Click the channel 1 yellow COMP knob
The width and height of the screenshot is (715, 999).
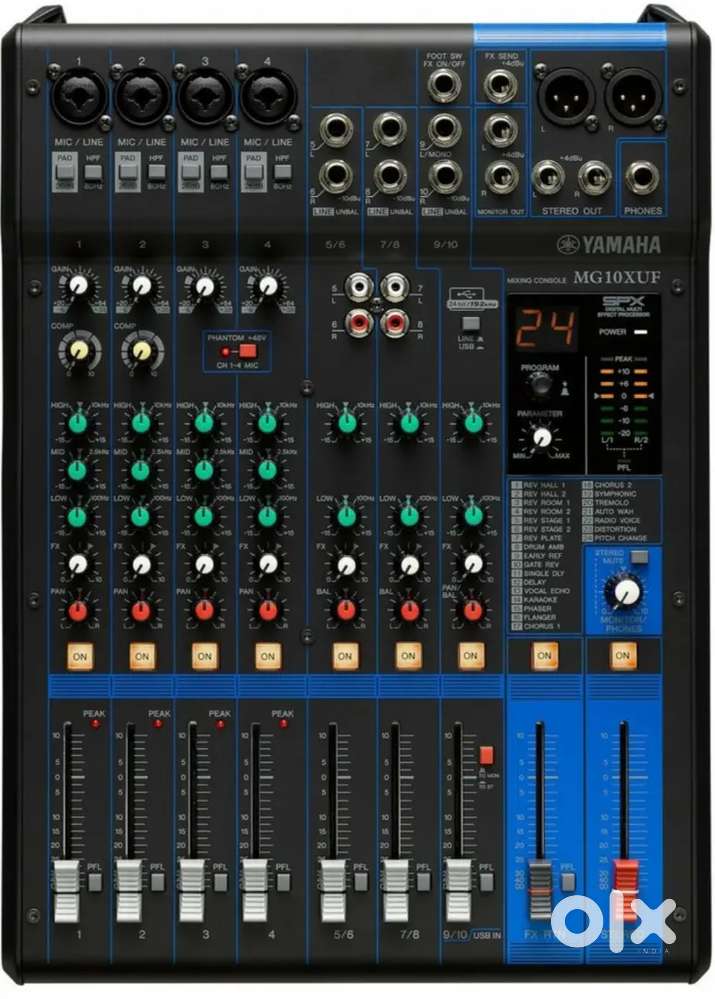pos(76,349)
